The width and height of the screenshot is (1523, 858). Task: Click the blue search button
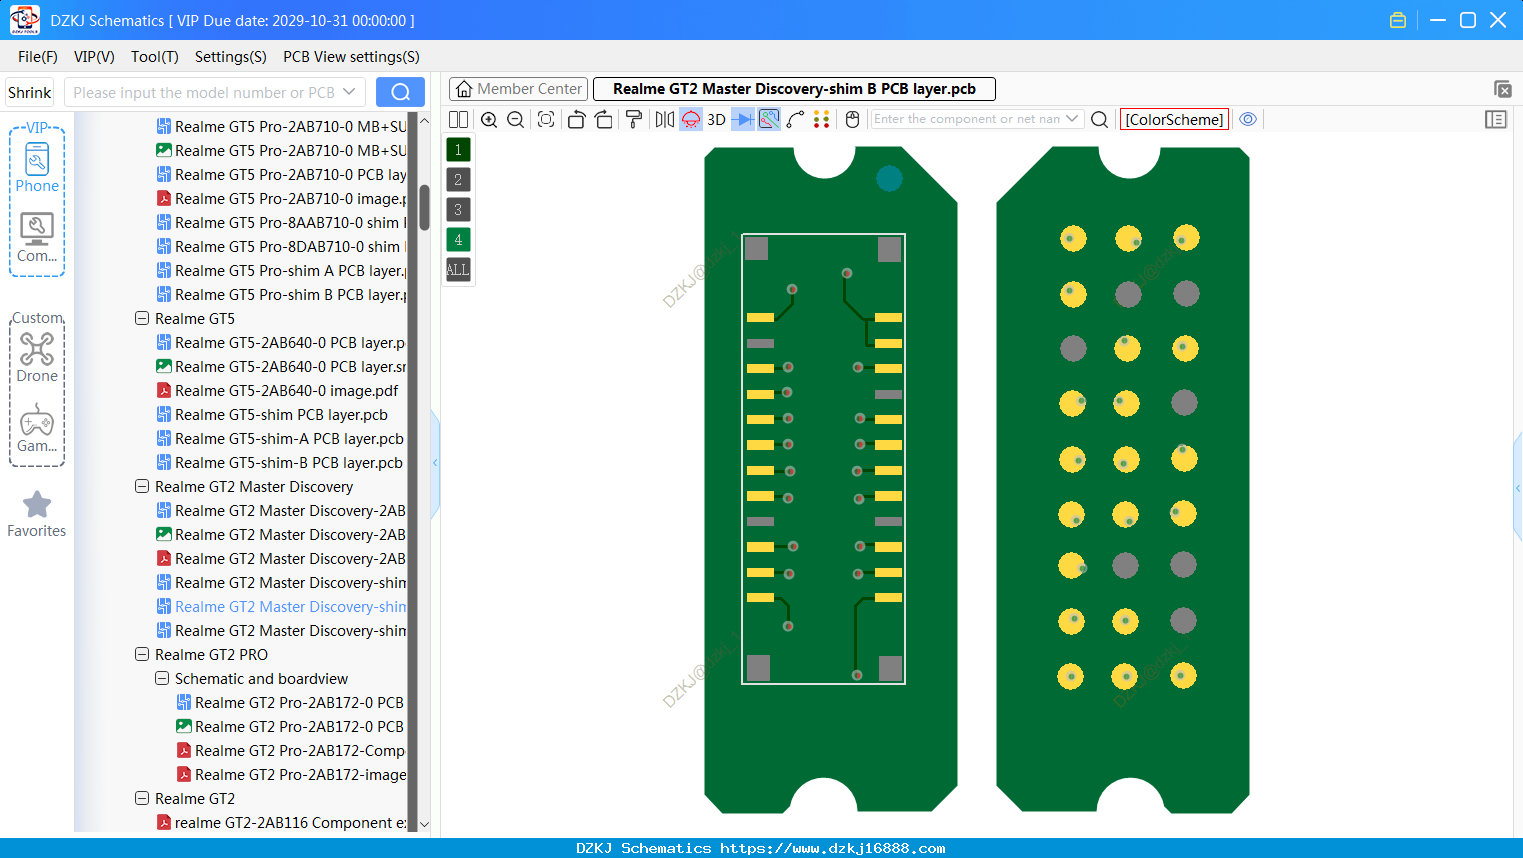pos(400,92)
